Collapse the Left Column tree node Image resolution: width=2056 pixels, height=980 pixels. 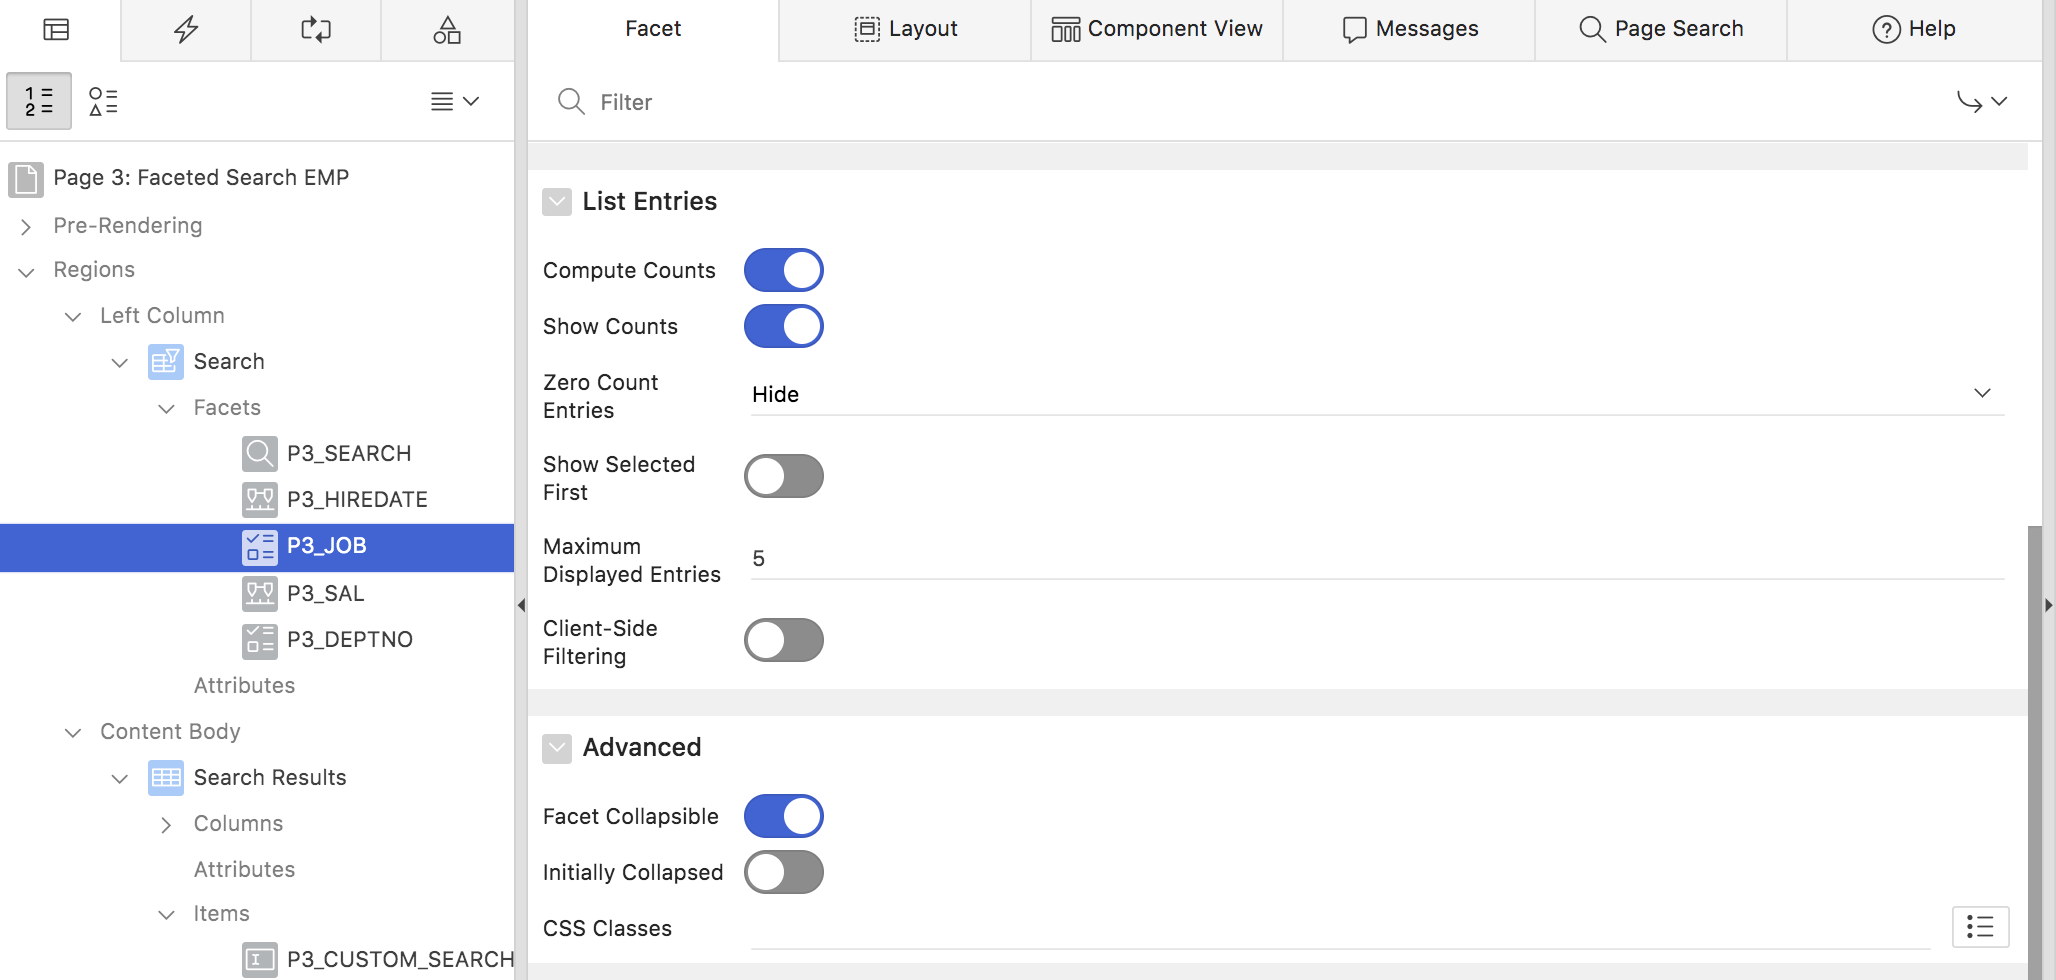point(73,316)
